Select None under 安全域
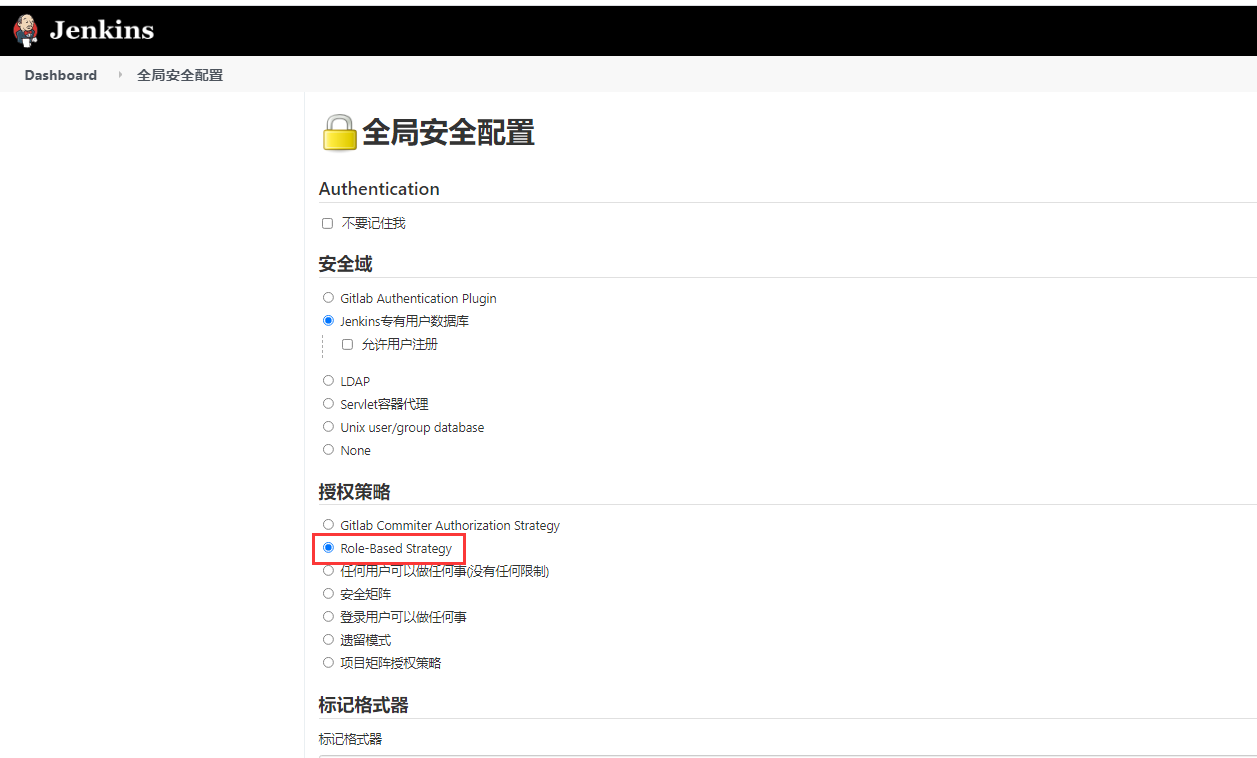Viewport: 1257px width, 758px height. tap(328, 450)
